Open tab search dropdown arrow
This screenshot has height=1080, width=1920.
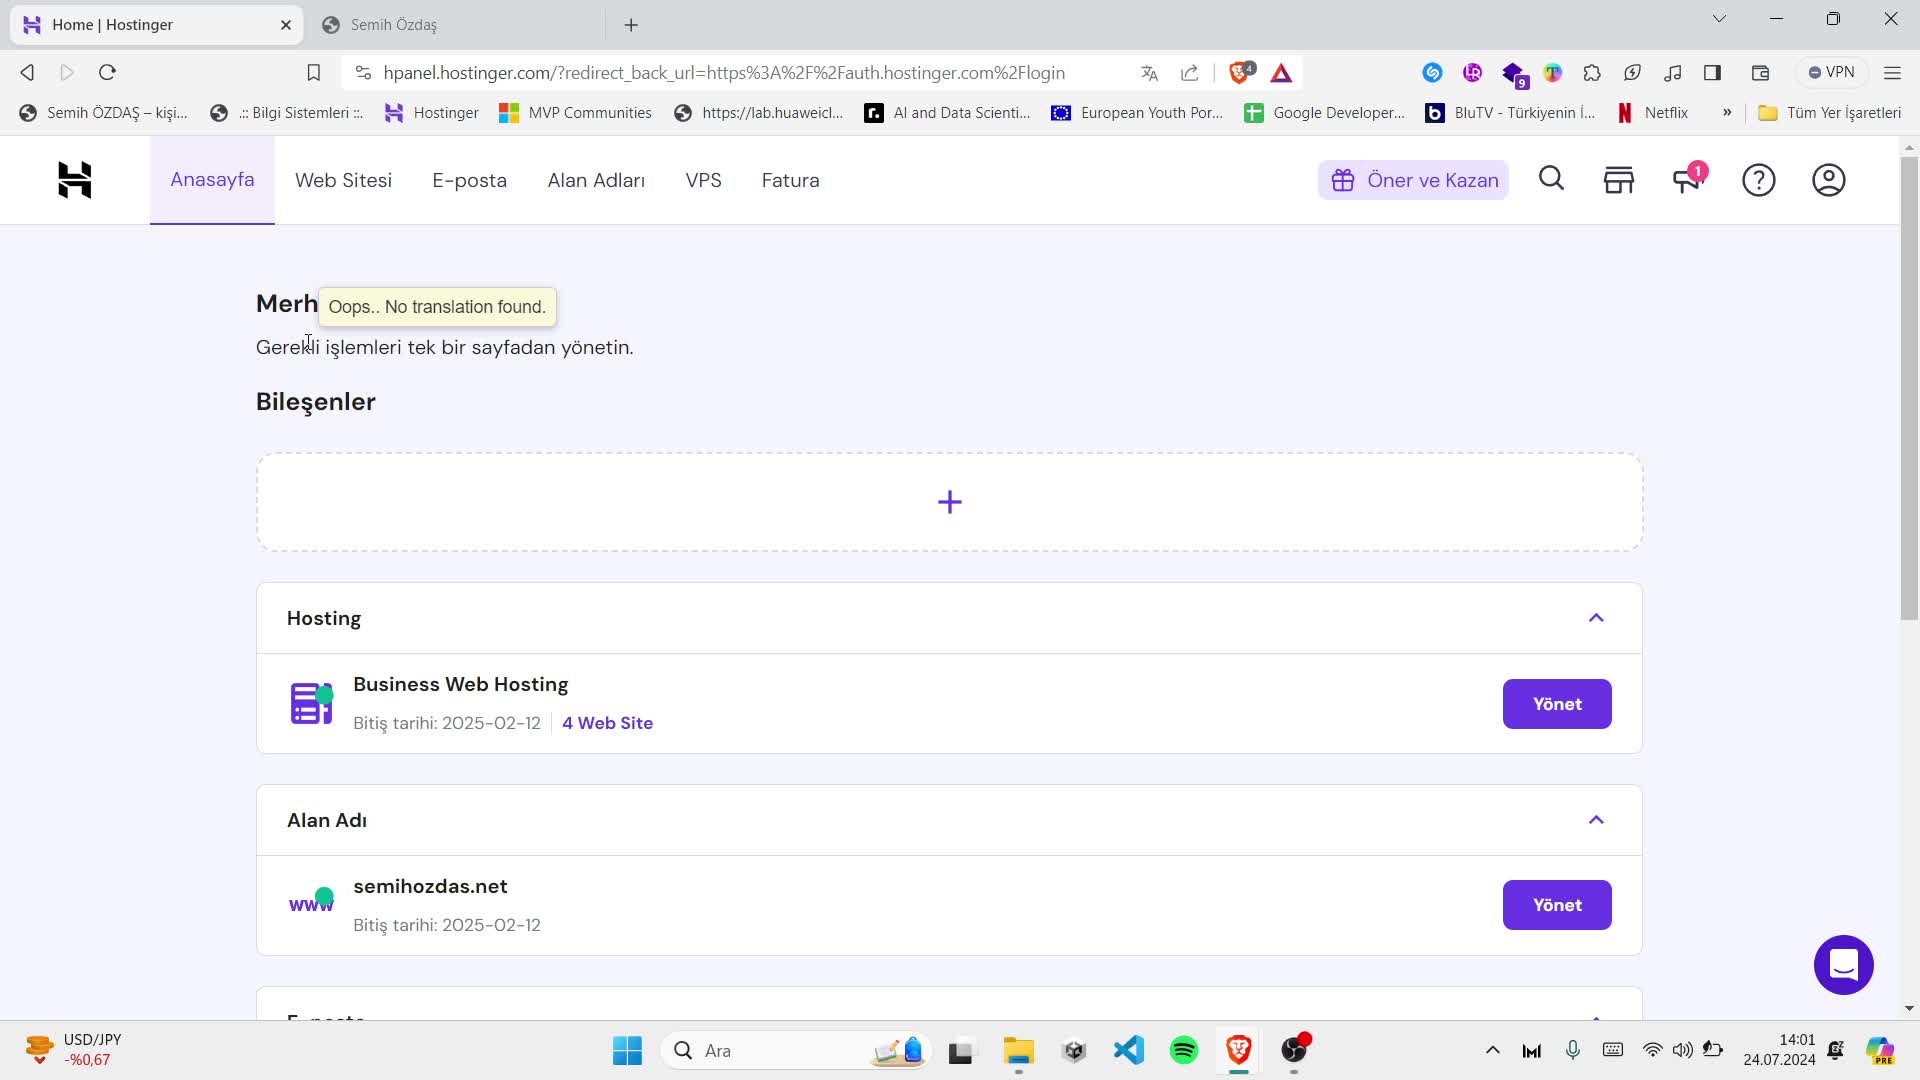(x=1719, y=19)
